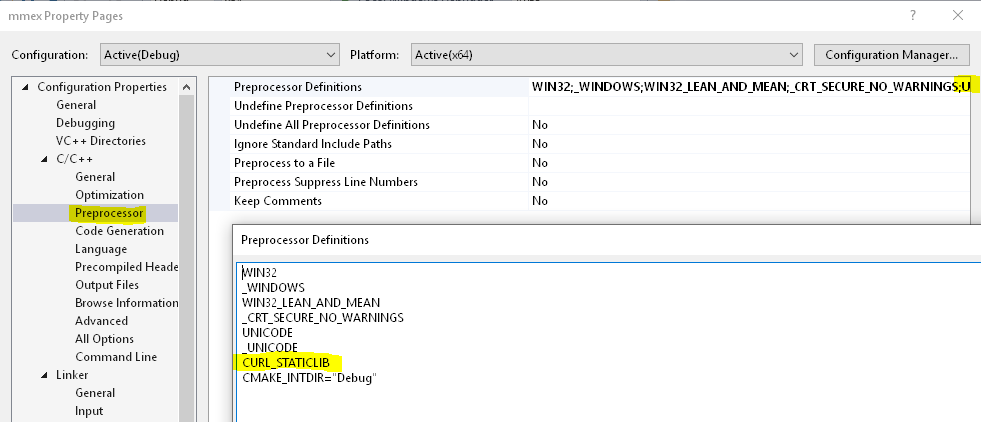Open the Command Line page
Image resolution: width=981 pixels, height=422 pixels.
point(116,357)
